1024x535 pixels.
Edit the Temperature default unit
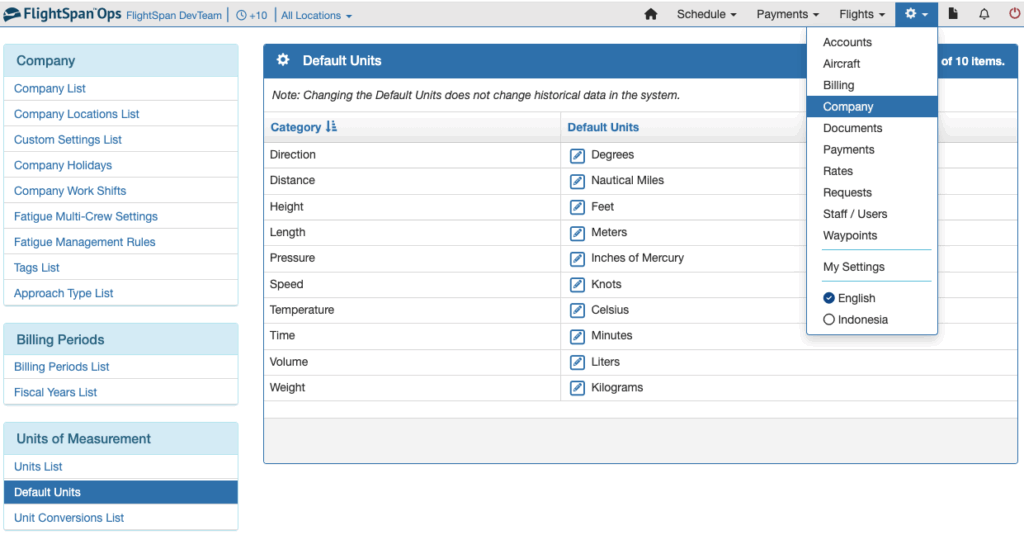point(577,310)
